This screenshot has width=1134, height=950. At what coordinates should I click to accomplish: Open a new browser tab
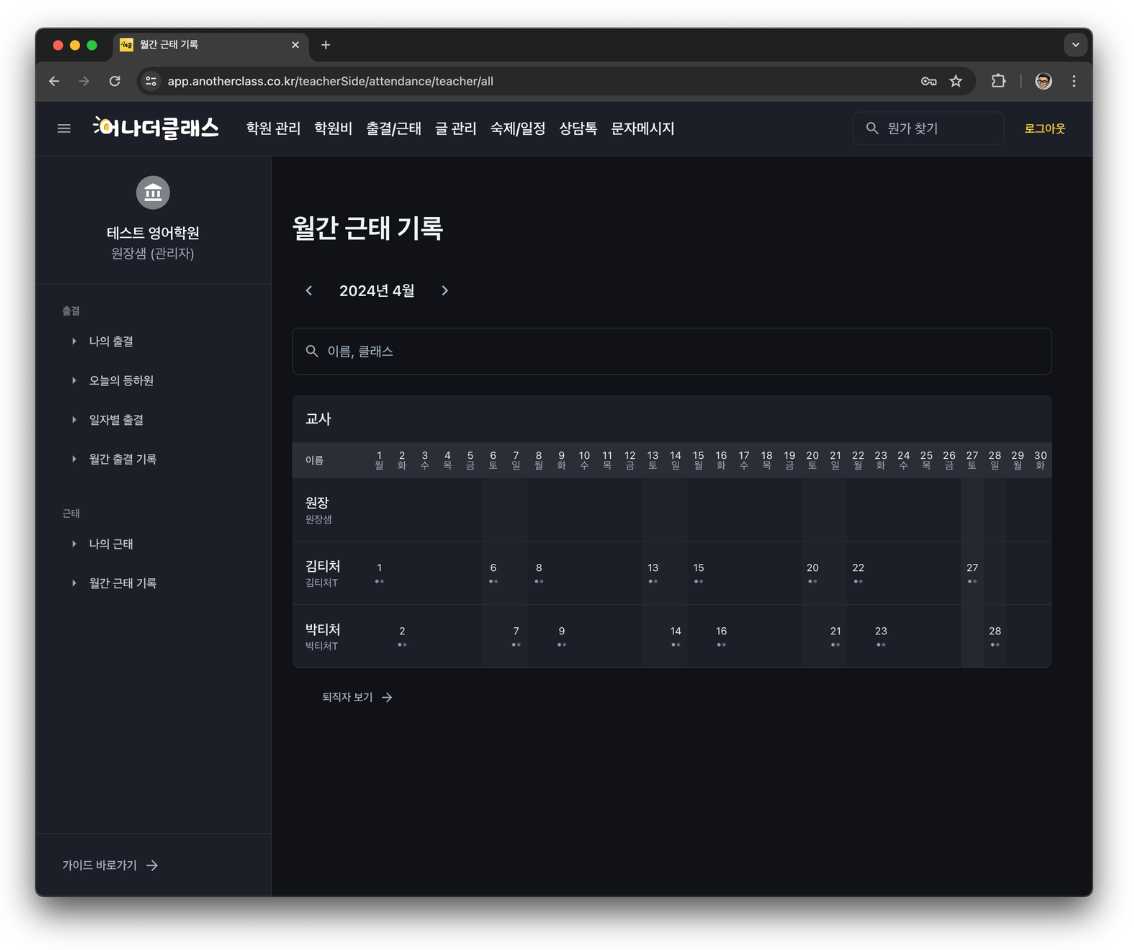coord(325,45)
